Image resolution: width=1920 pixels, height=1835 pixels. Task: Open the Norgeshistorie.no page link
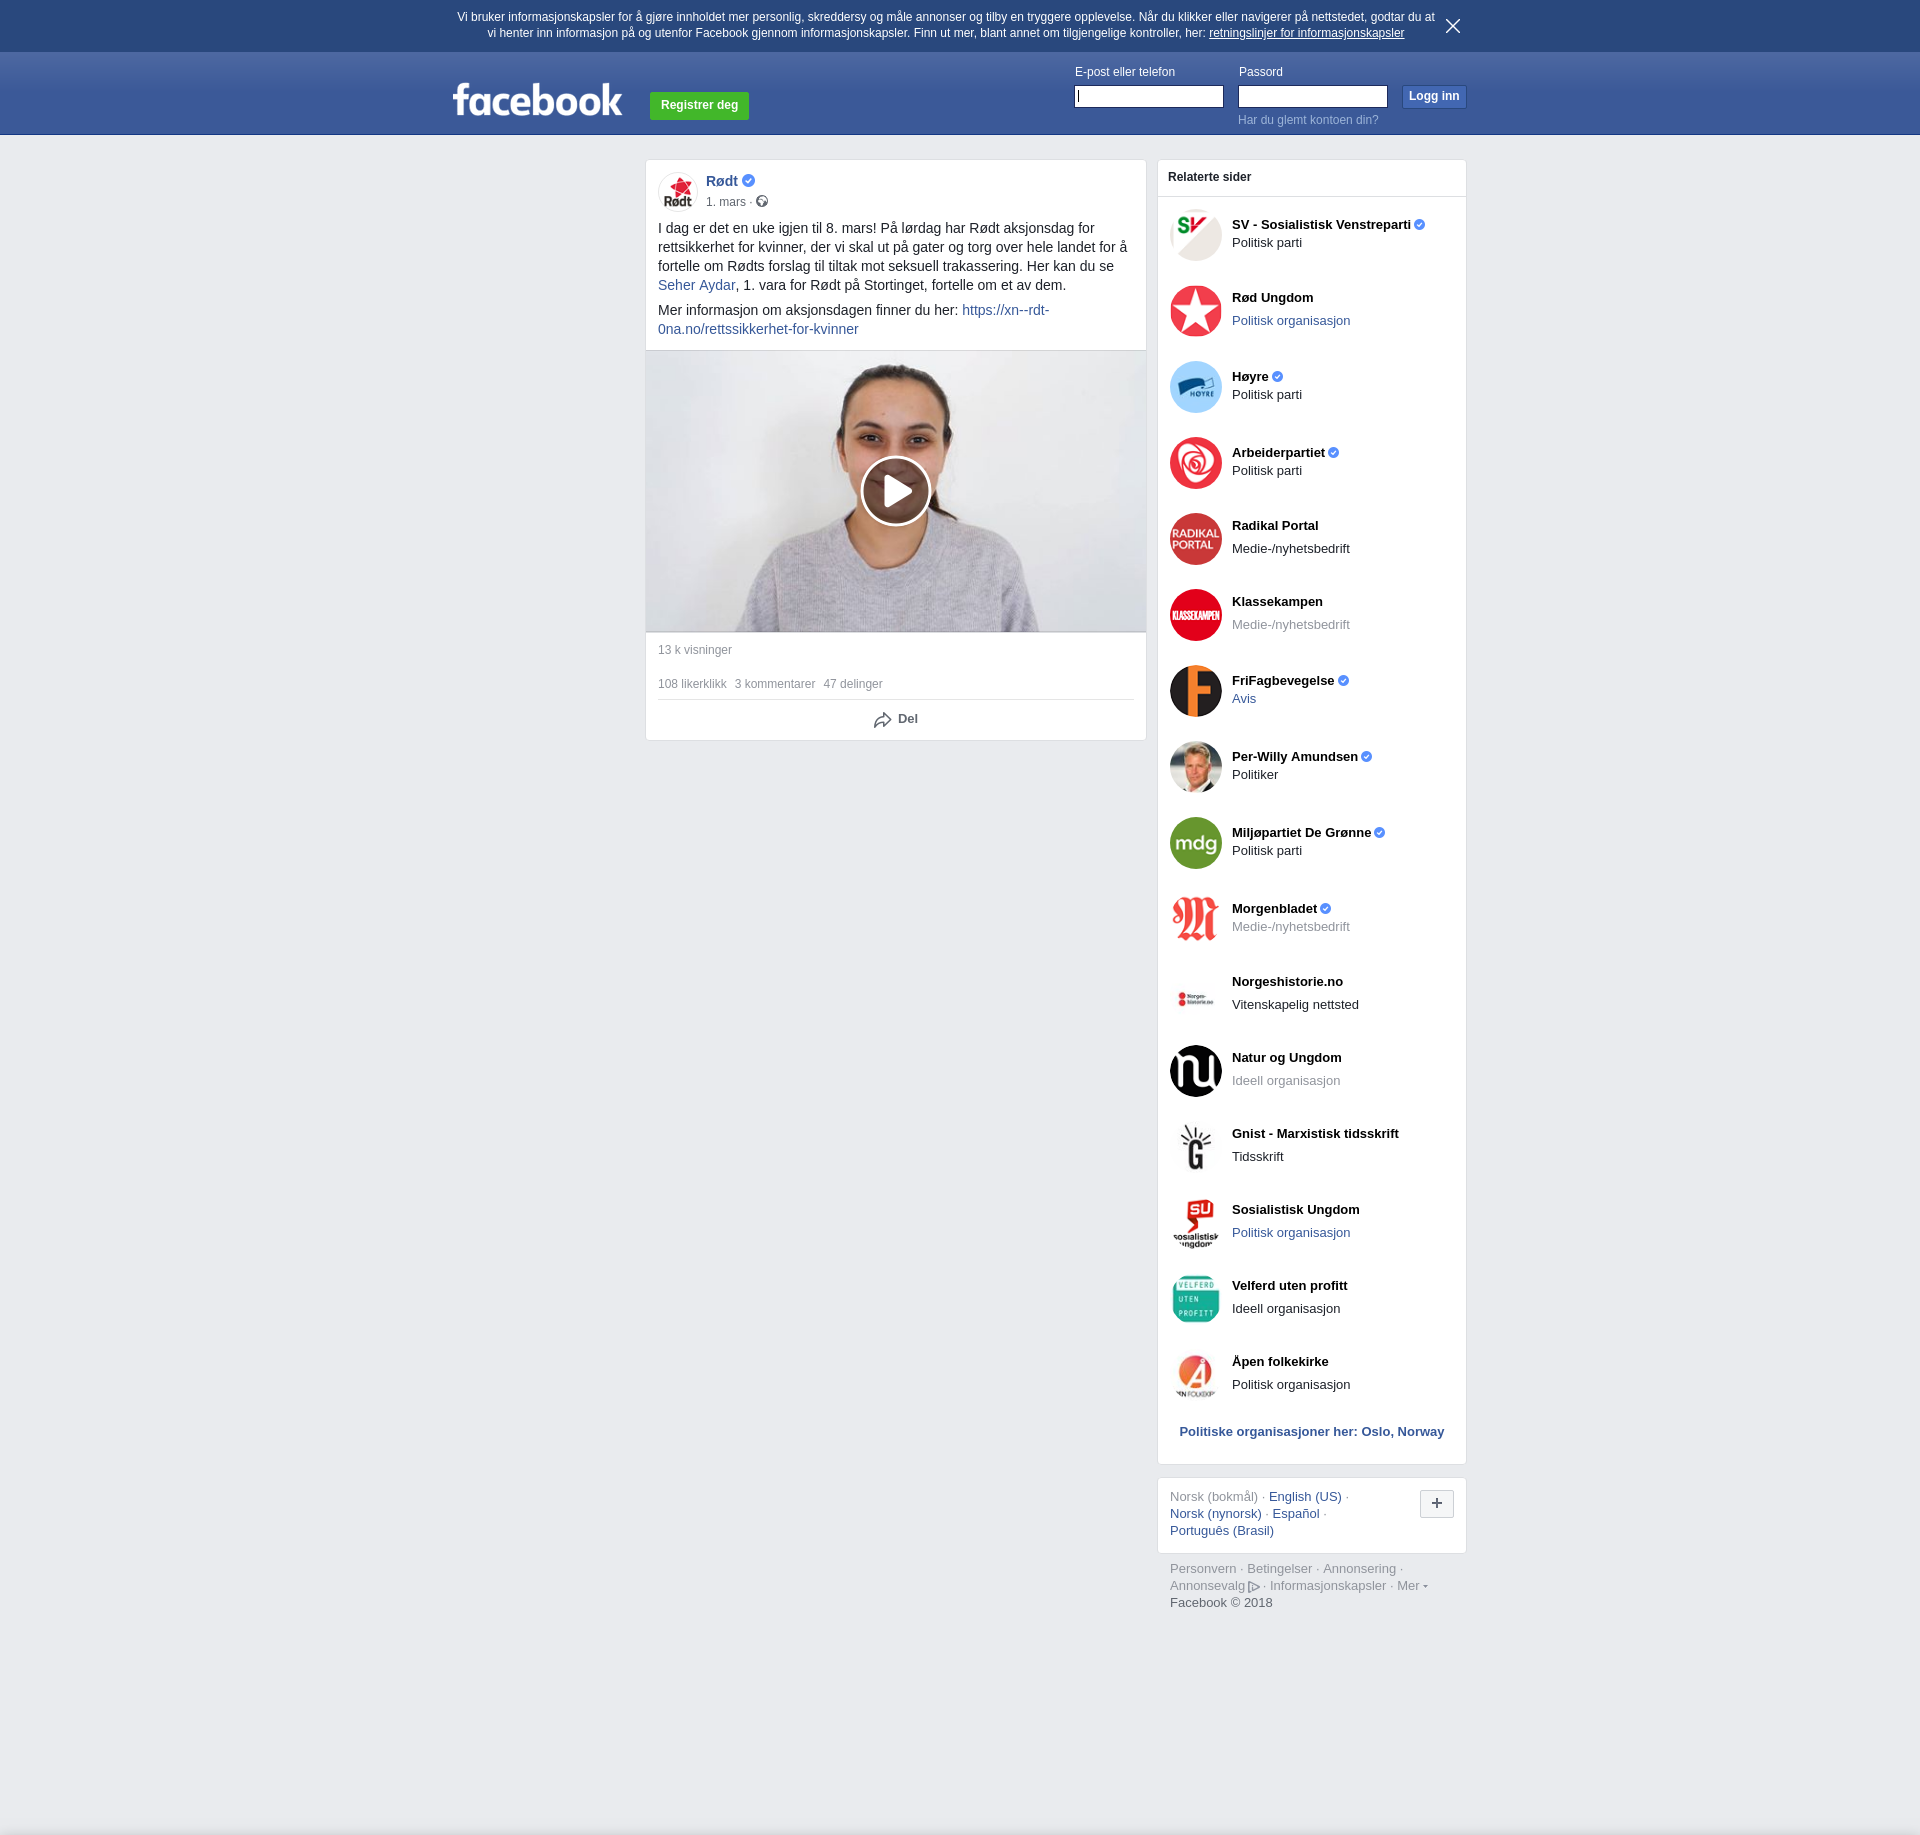point(1287,982)
